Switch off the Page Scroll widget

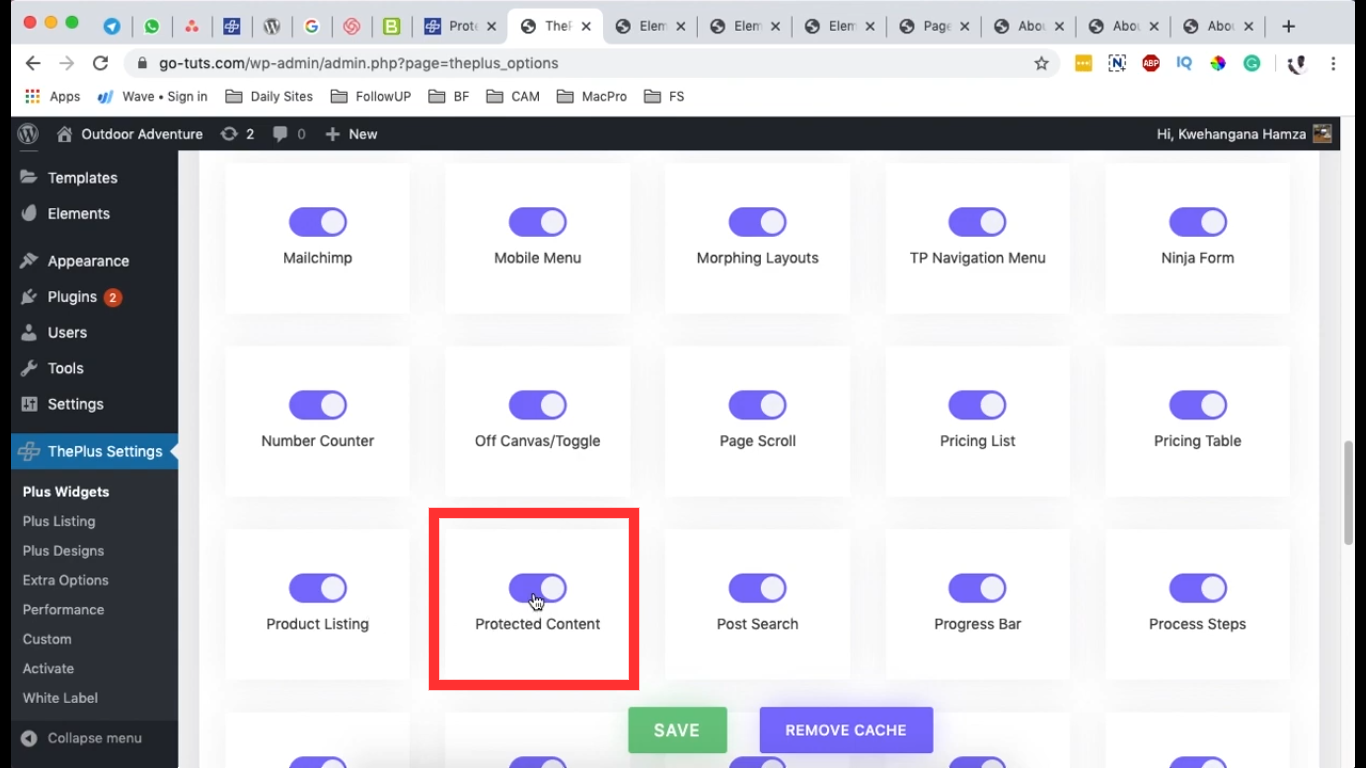pos(758,405)
